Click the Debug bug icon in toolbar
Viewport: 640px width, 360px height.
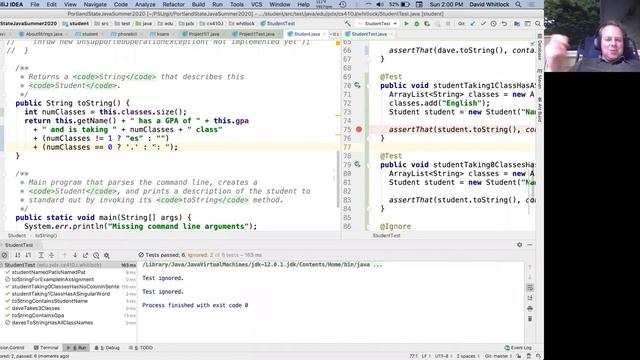[417, 24]
